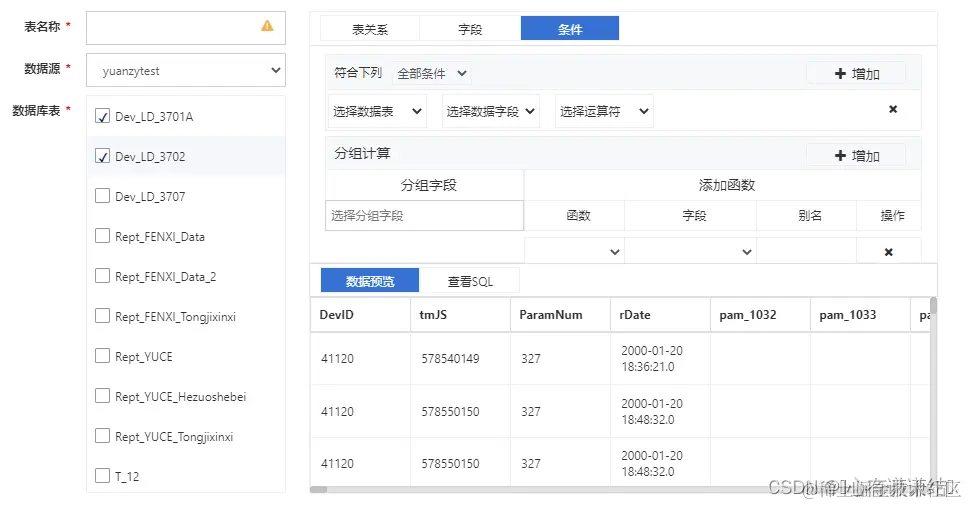This screenshot has height=506, width=968.
Task: Click the pam_1033 column header
Action: coord(861,315)
